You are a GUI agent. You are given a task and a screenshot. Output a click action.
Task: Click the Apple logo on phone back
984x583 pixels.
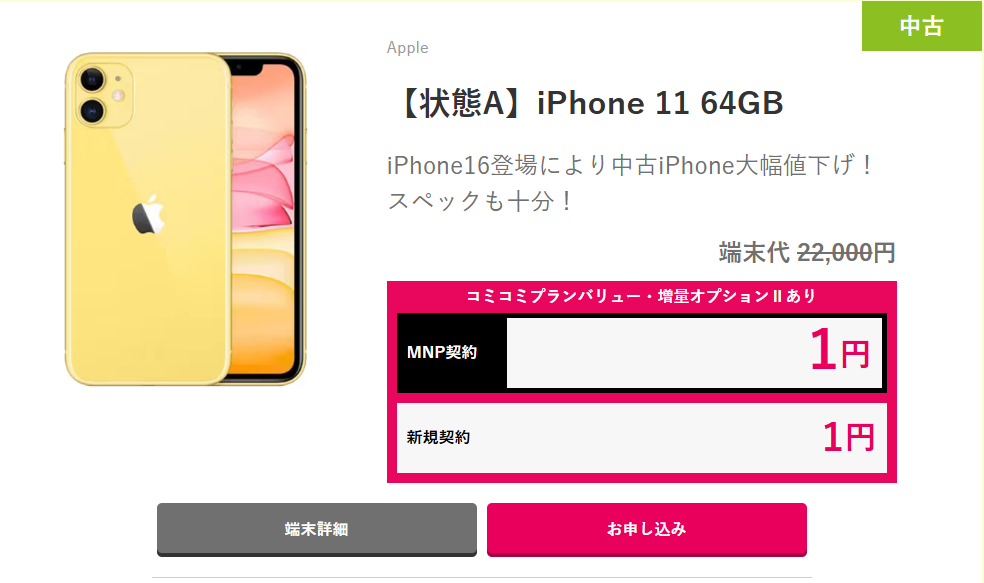point(148,215)
